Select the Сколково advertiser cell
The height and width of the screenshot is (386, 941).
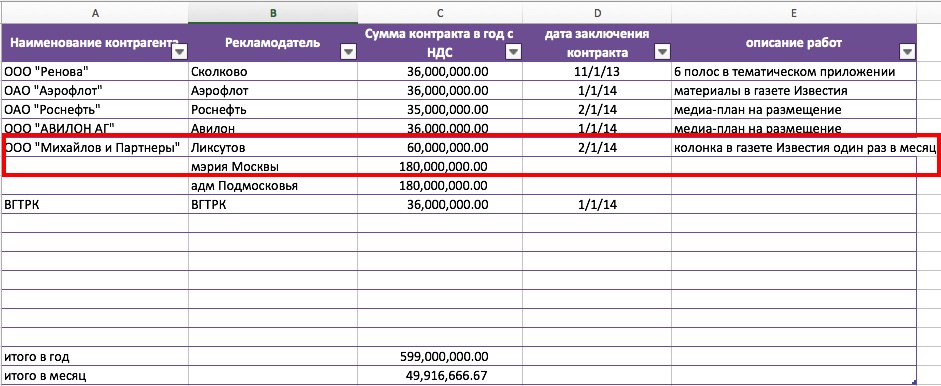pyautogui.click(x=273, y=72)
